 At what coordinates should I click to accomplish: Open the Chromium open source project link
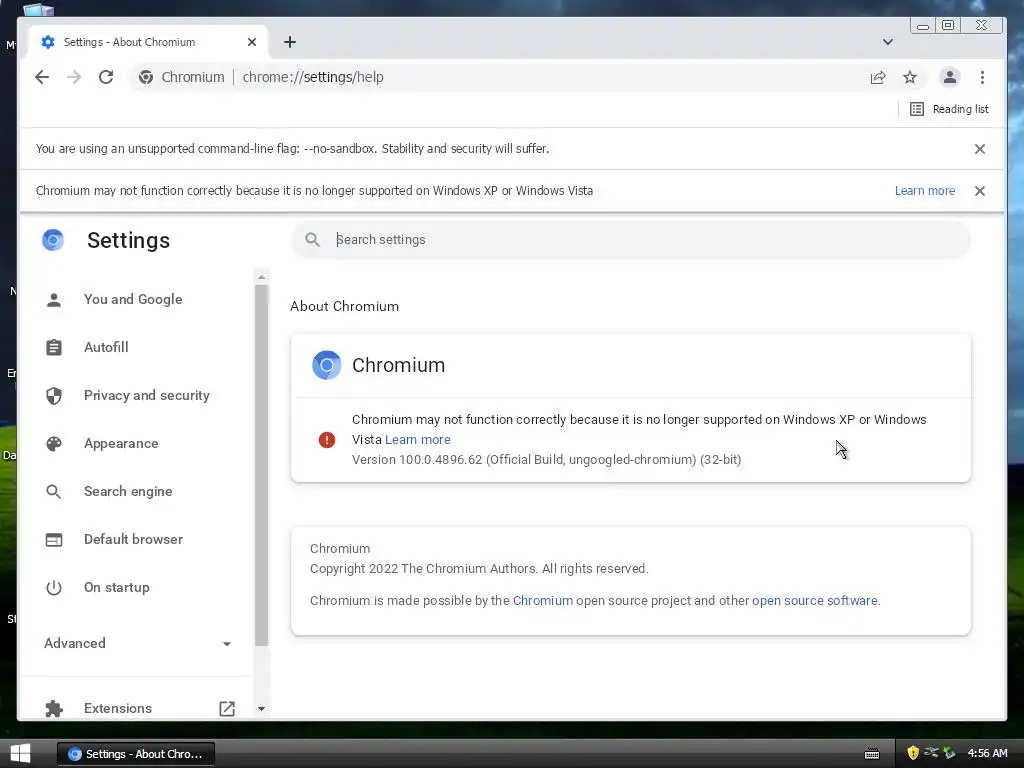pyautogui.click(x=543, y=601)
